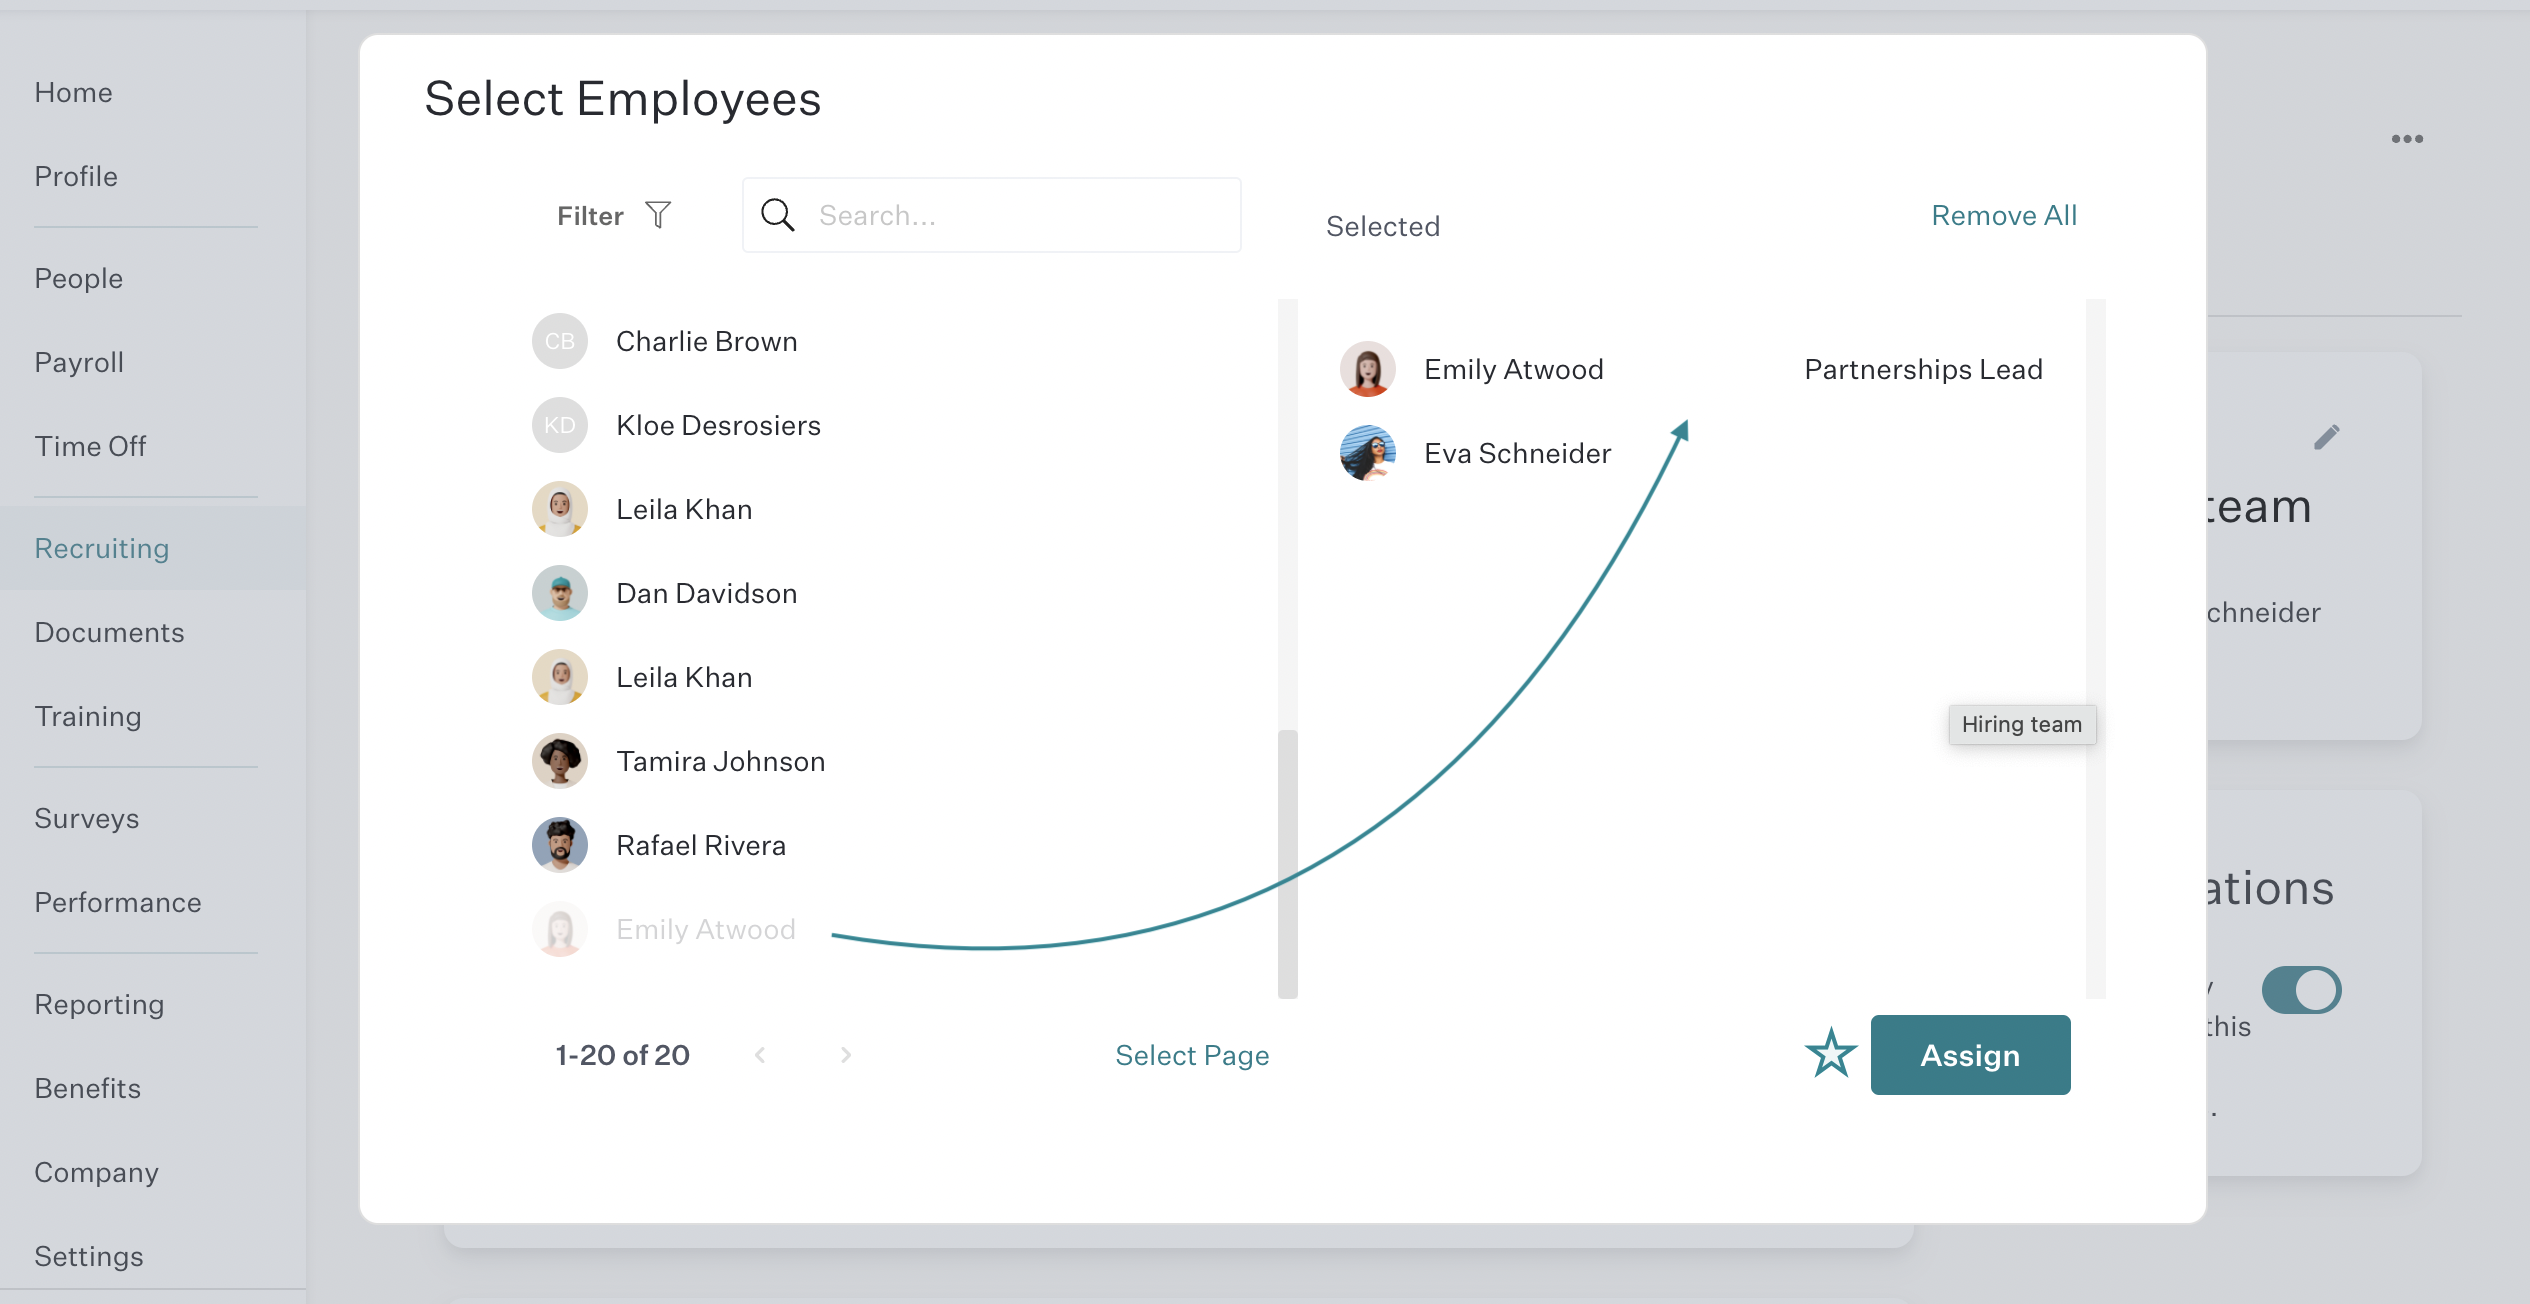This screenshot has width=2530, height=1304.
Task: Click the search magnifier icon
Action: point(778,215)
